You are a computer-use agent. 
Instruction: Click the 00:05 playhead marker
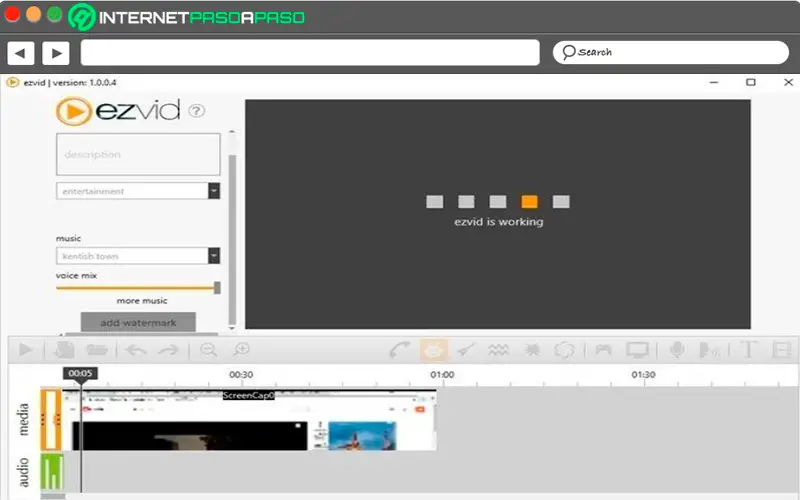[80, 373]
